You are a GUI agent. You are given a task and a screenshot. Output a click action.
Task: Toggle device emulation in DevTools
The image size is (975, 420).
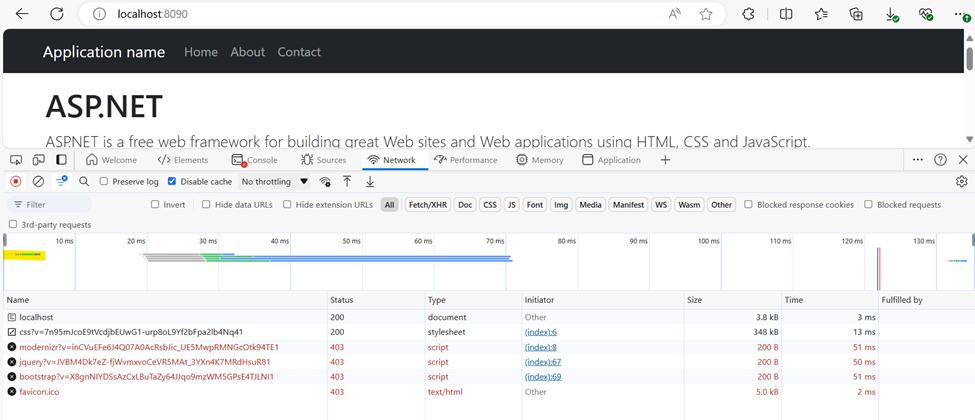[x=39, y=160]
